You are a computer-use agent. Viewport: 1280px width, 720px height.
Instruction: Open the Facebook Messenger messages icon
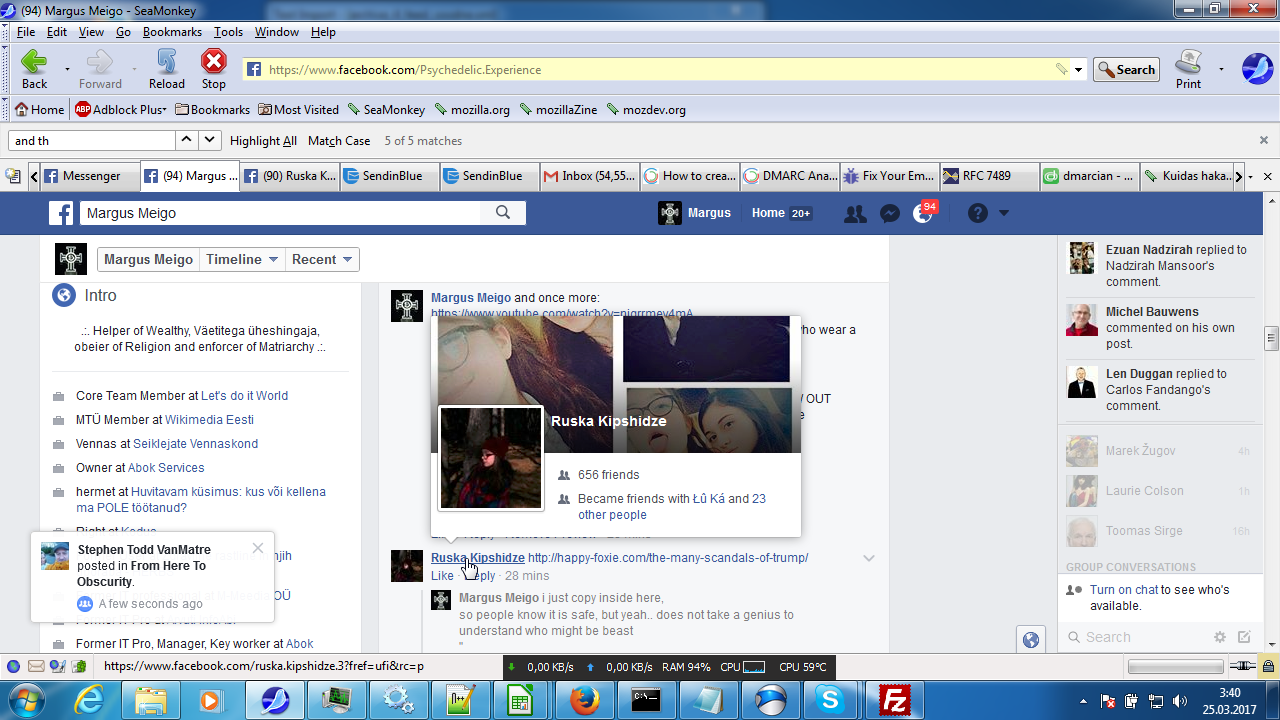pyautogui.click(x=889, y=213)
